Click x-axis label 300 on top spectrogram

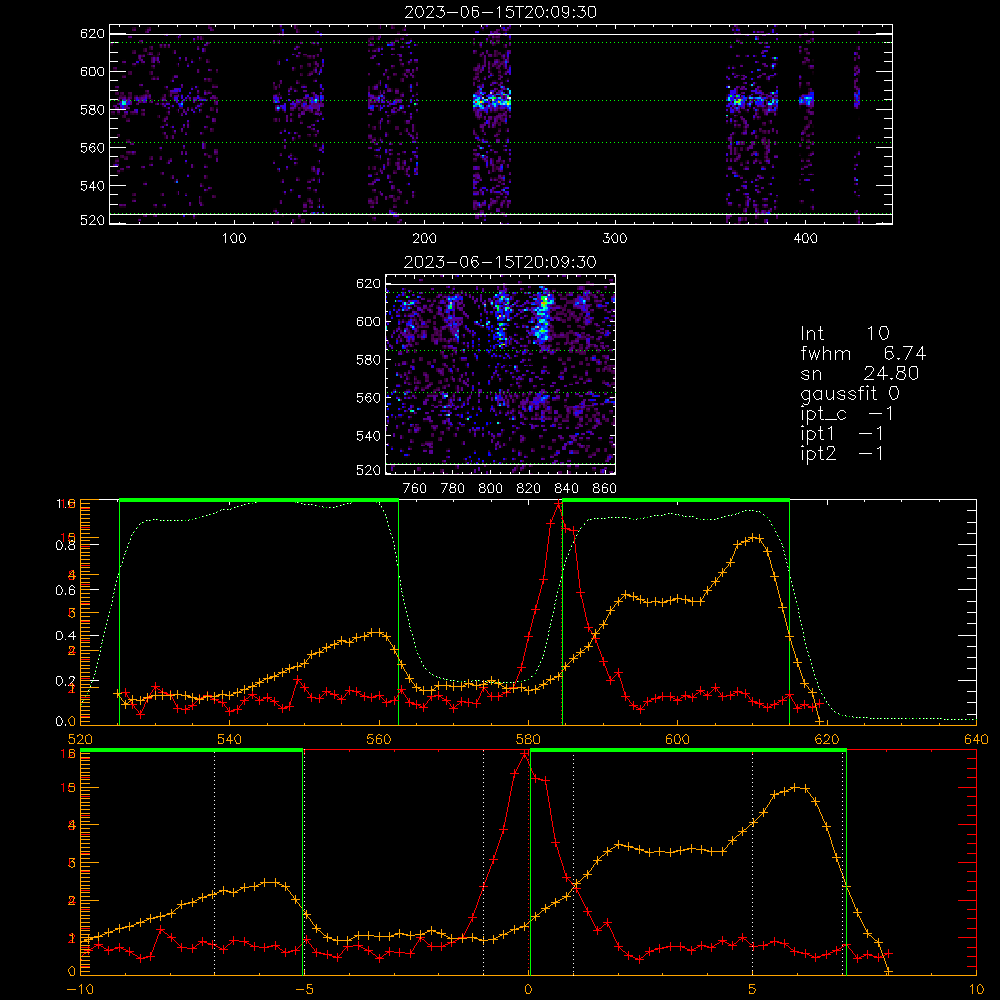pyautogui.click(x=615, y=239)
